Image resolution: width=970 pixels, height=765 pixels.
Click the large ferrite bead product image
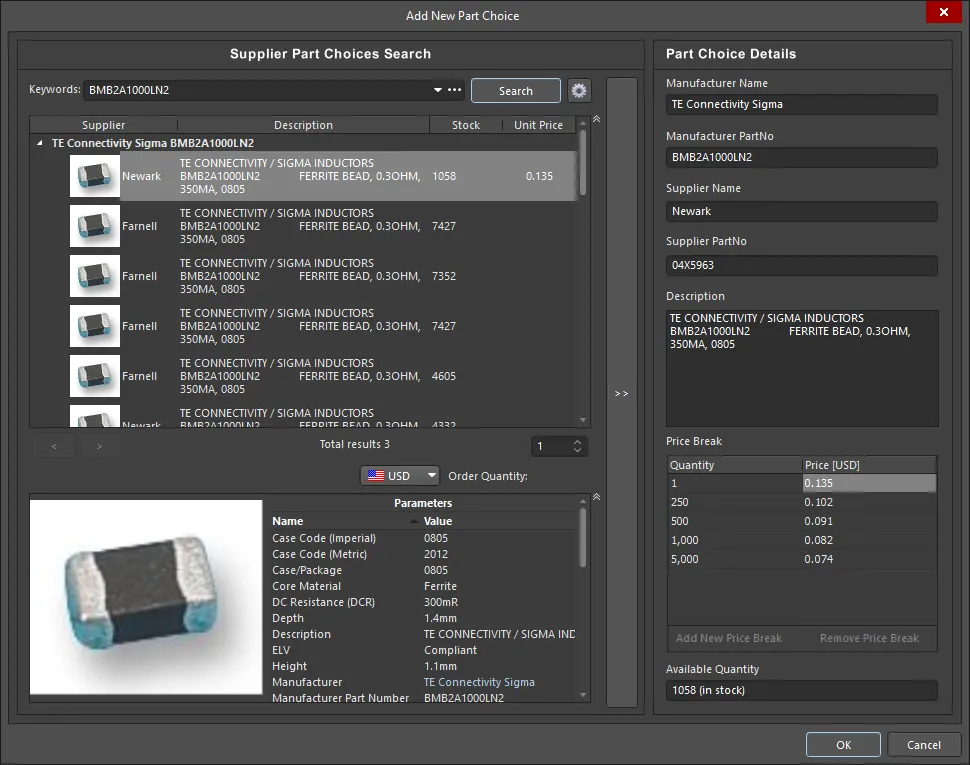pos(146,597)
